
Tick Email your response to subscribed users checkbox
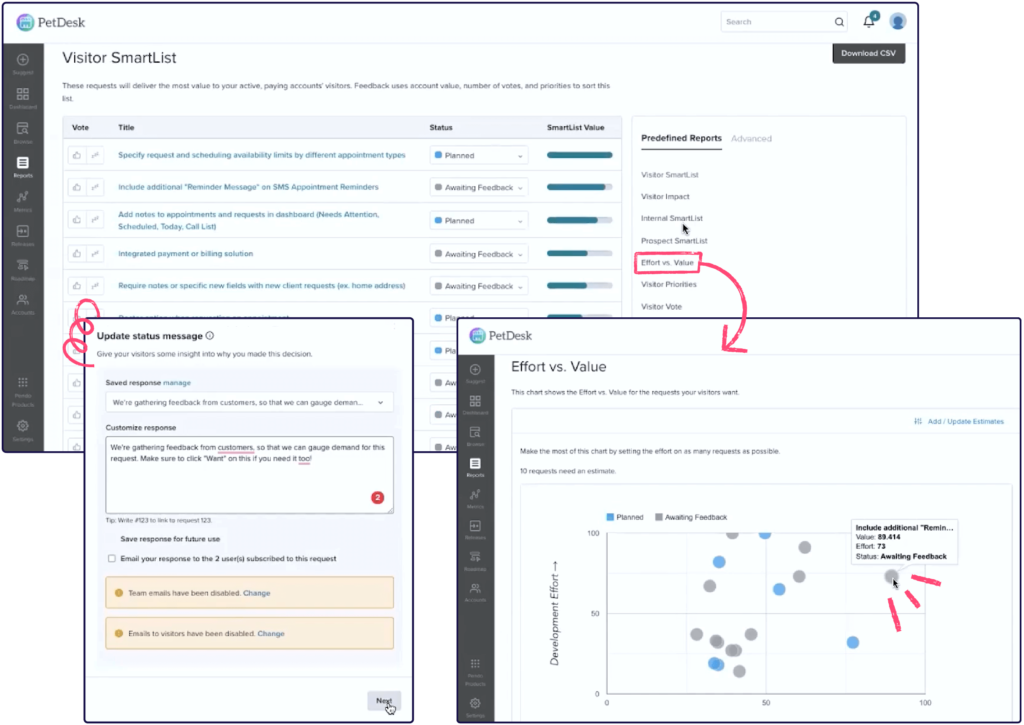(x=112, y=558)
